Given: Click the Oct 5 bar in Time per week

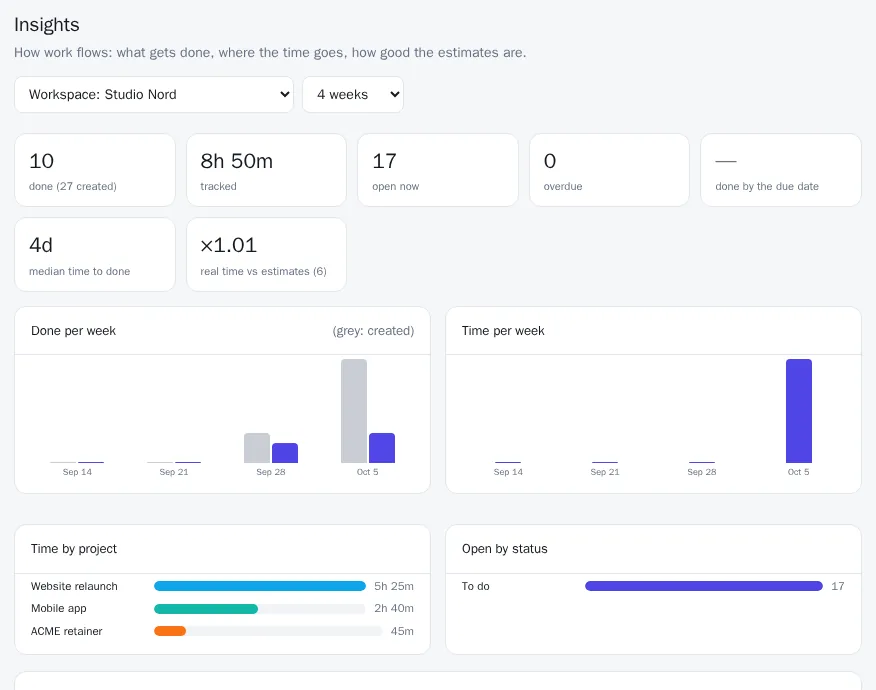Looking at the screenshot, I should [x=799, y=411].
